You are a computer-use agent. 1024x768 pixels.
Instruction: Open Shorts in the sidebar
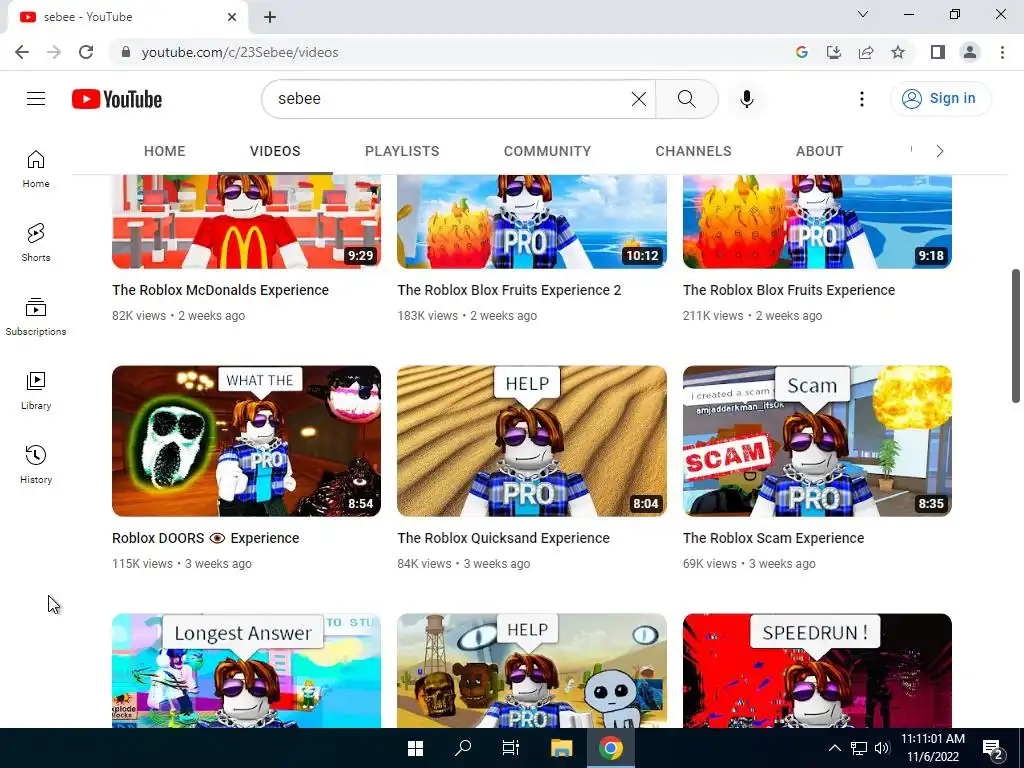coord(36,243)
